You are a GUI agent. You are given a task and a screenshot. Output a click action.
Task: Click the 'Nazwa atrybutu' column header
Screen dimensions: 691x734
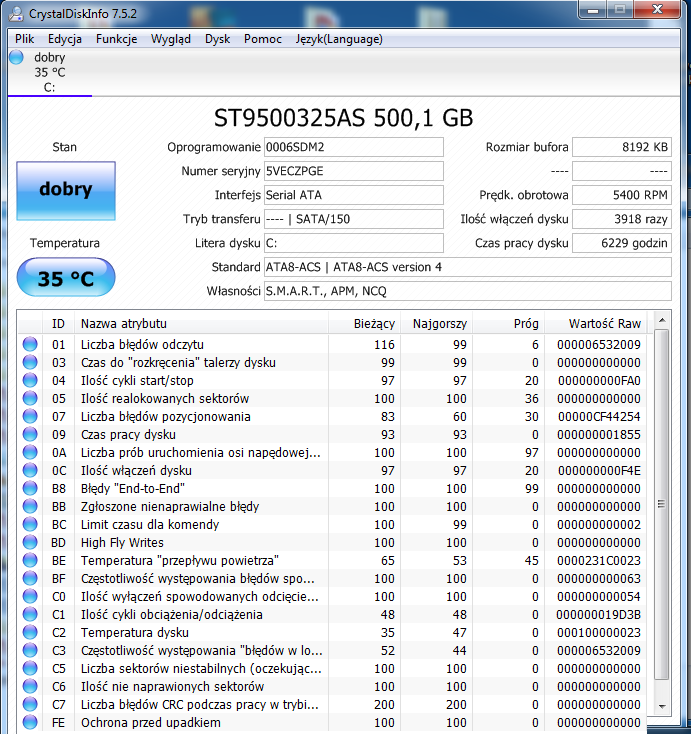click(x=201, y=323)
